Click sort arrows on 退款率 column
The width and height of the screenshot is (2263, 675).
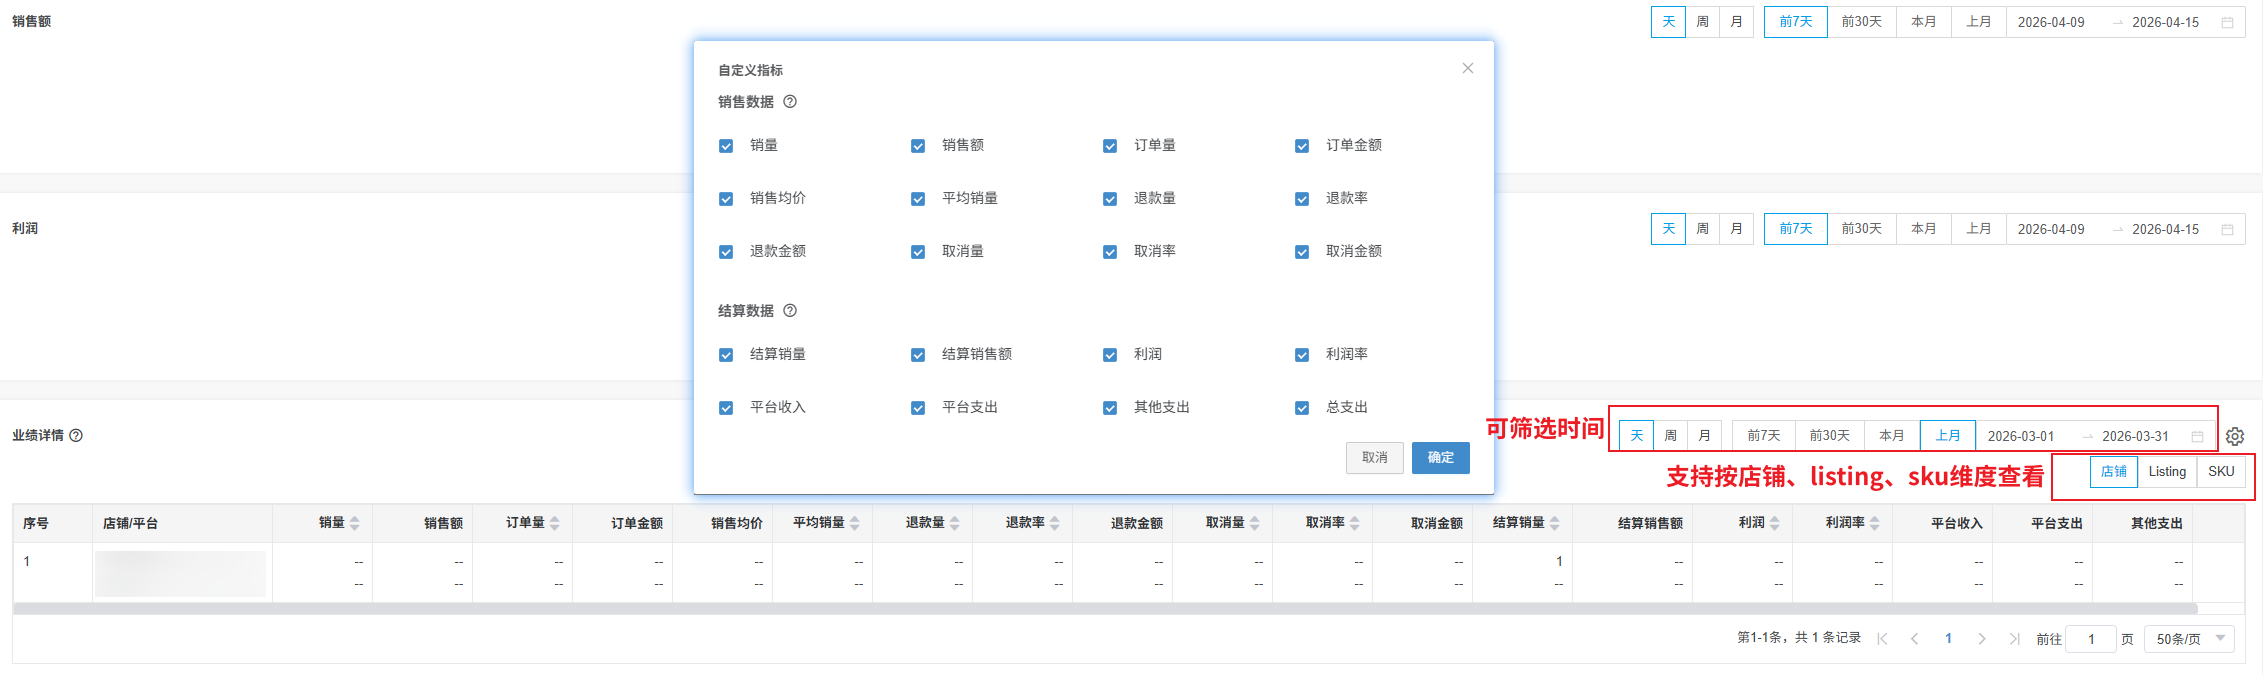(x=1055, y=523)
